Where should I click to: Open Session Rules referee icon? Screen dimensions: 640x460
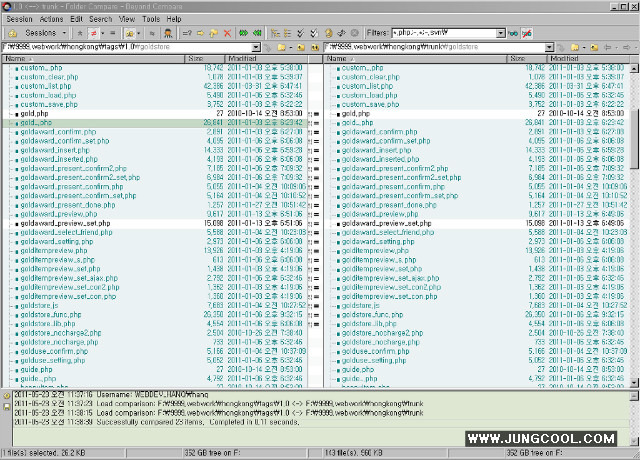(168, 33)
